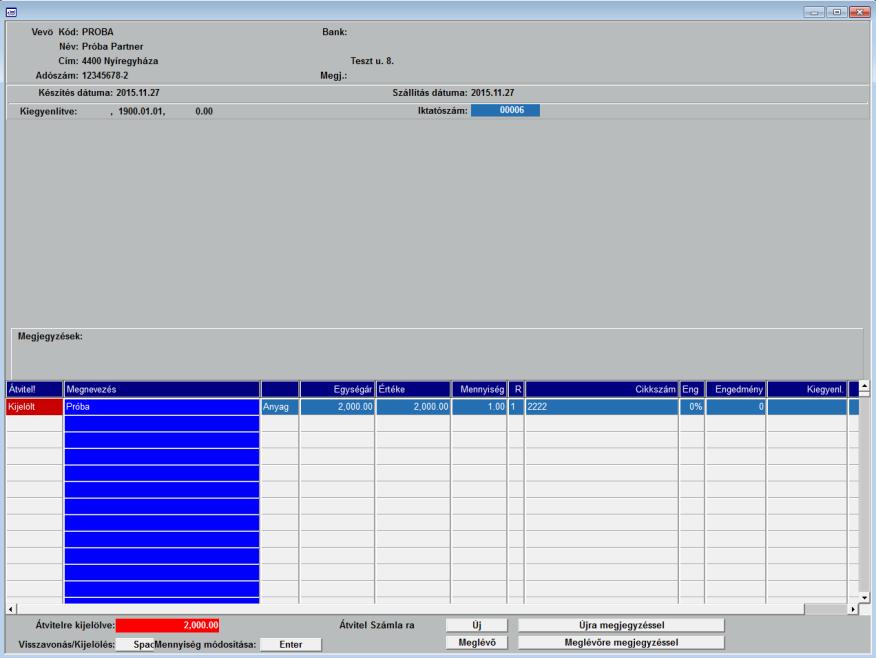This screenshot has width=876, height=658.
Task: Close the window with the X button
Action: tap(859, 12)
